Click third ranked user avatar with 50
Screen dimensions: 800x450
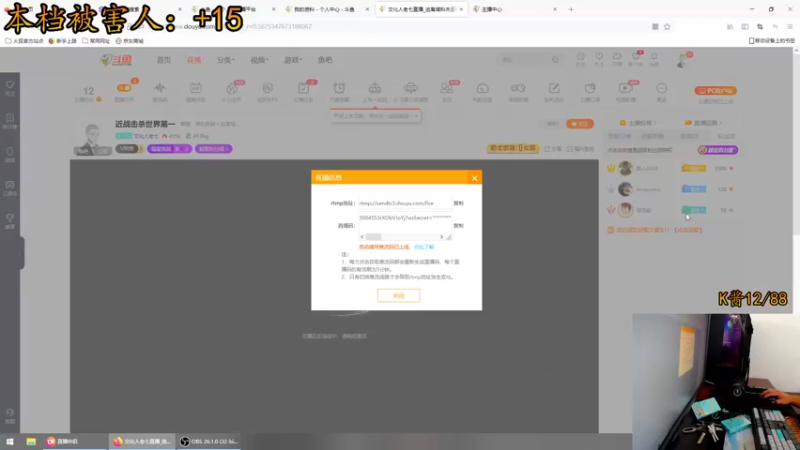625,210
